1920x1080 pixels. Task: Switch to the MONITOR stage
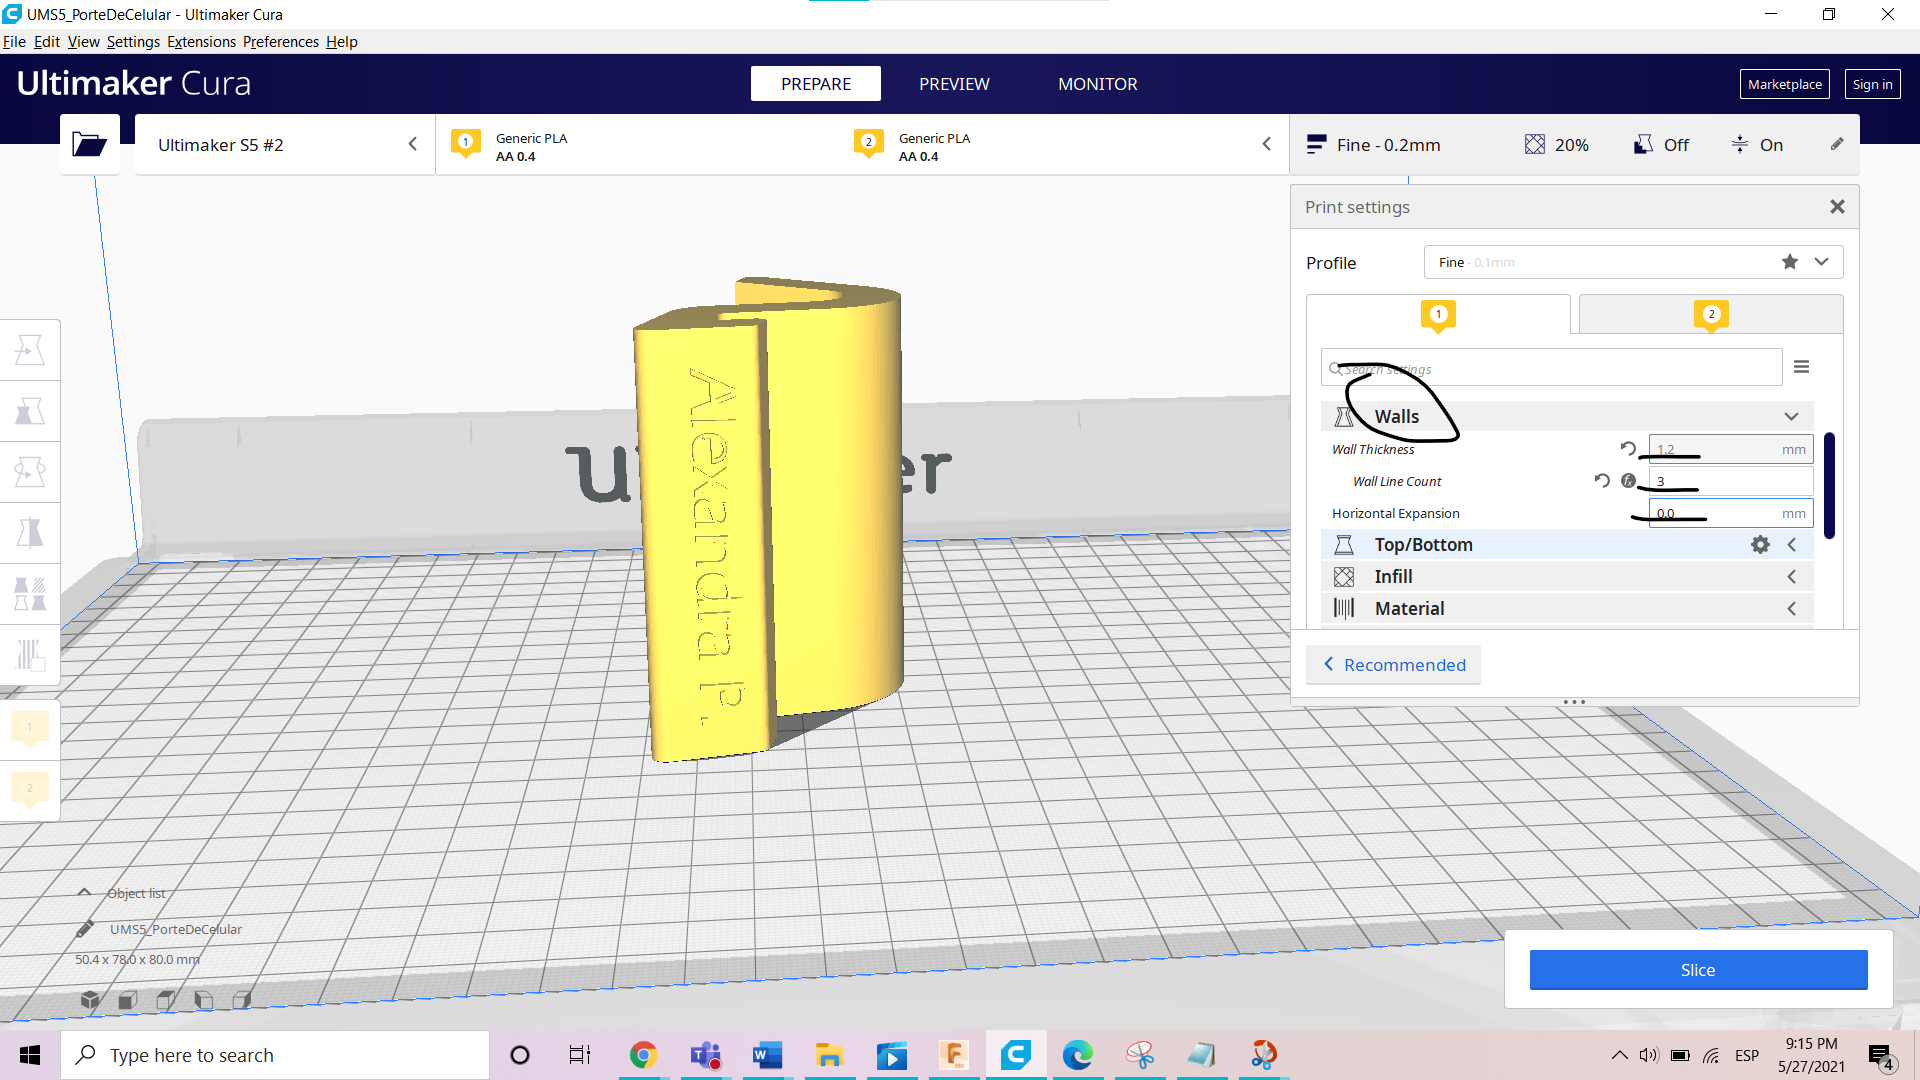tap(1098, 84)
